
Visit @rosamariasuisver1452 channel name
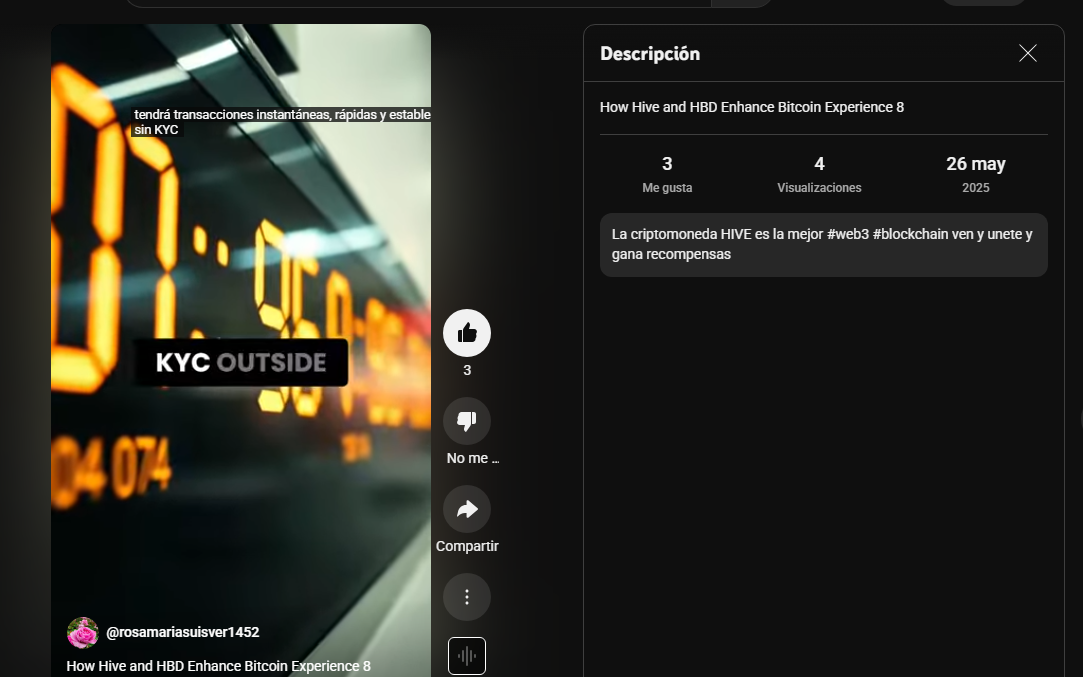click(183, 632)
